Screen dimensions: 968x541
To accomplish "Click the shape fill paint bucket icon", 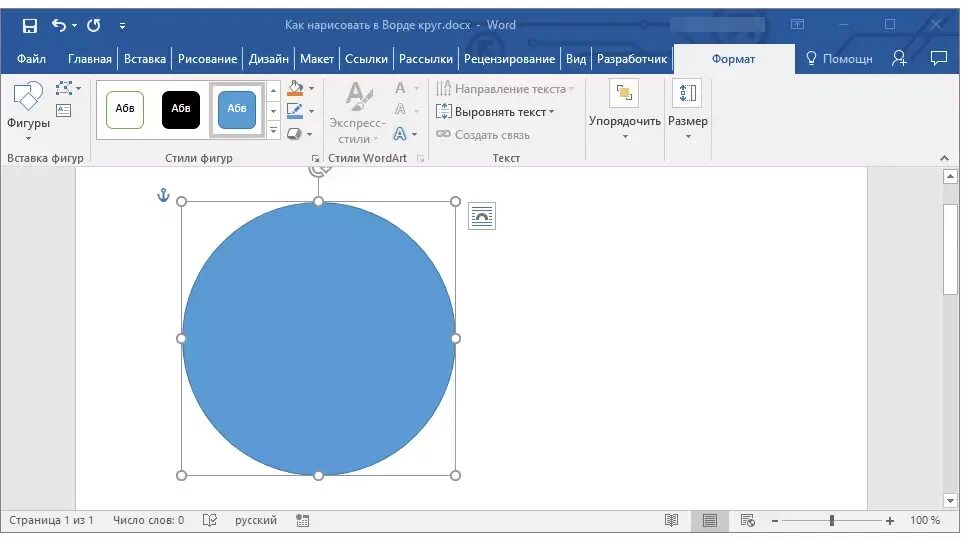I will [296, 88].
